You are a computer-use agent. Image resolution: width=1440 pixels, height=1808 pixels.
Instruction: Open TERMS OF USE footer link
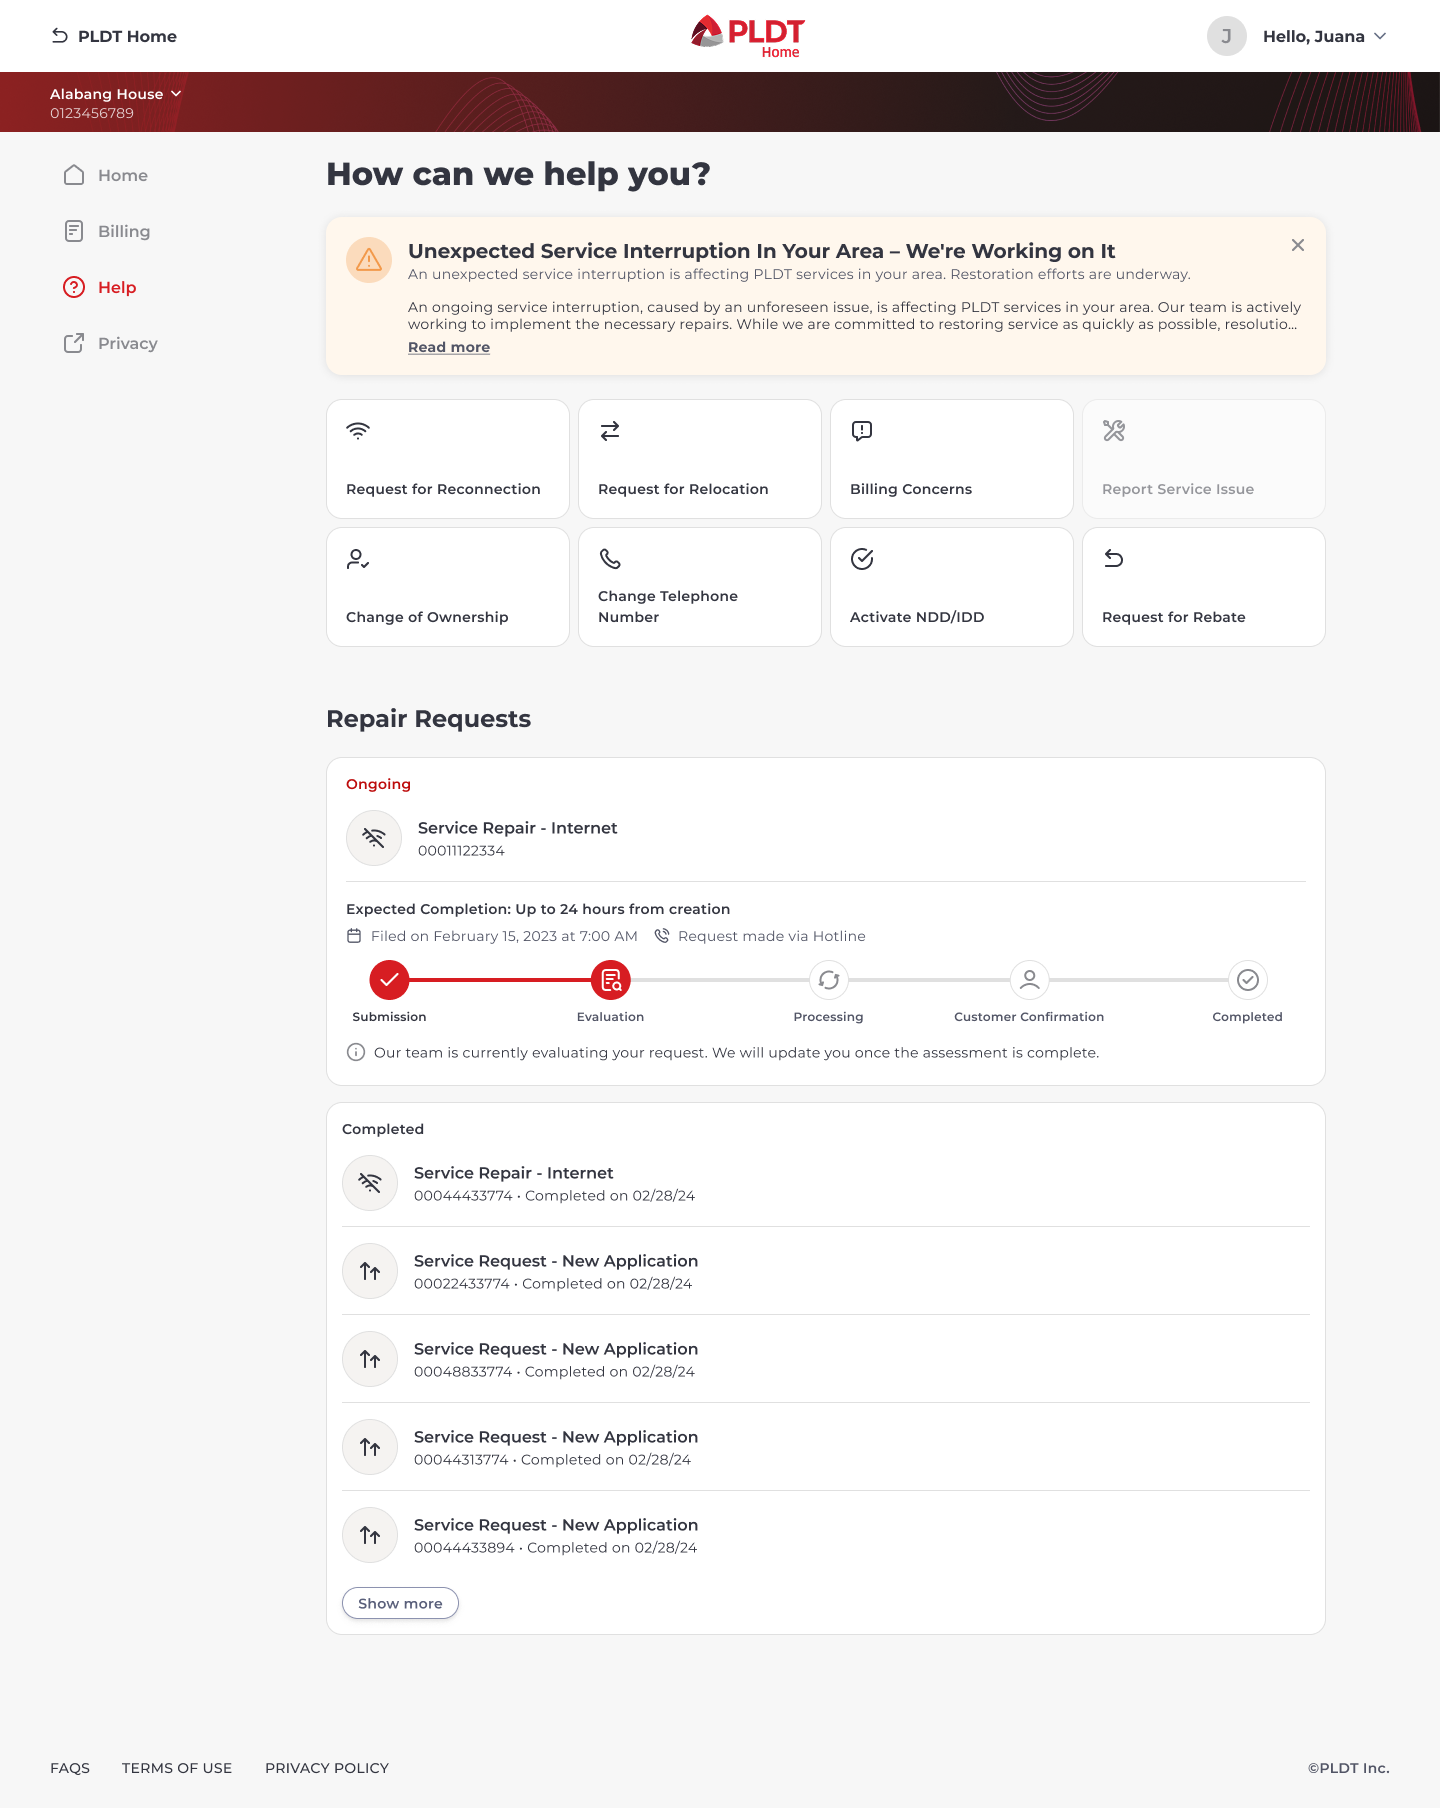pos(177,1768)
